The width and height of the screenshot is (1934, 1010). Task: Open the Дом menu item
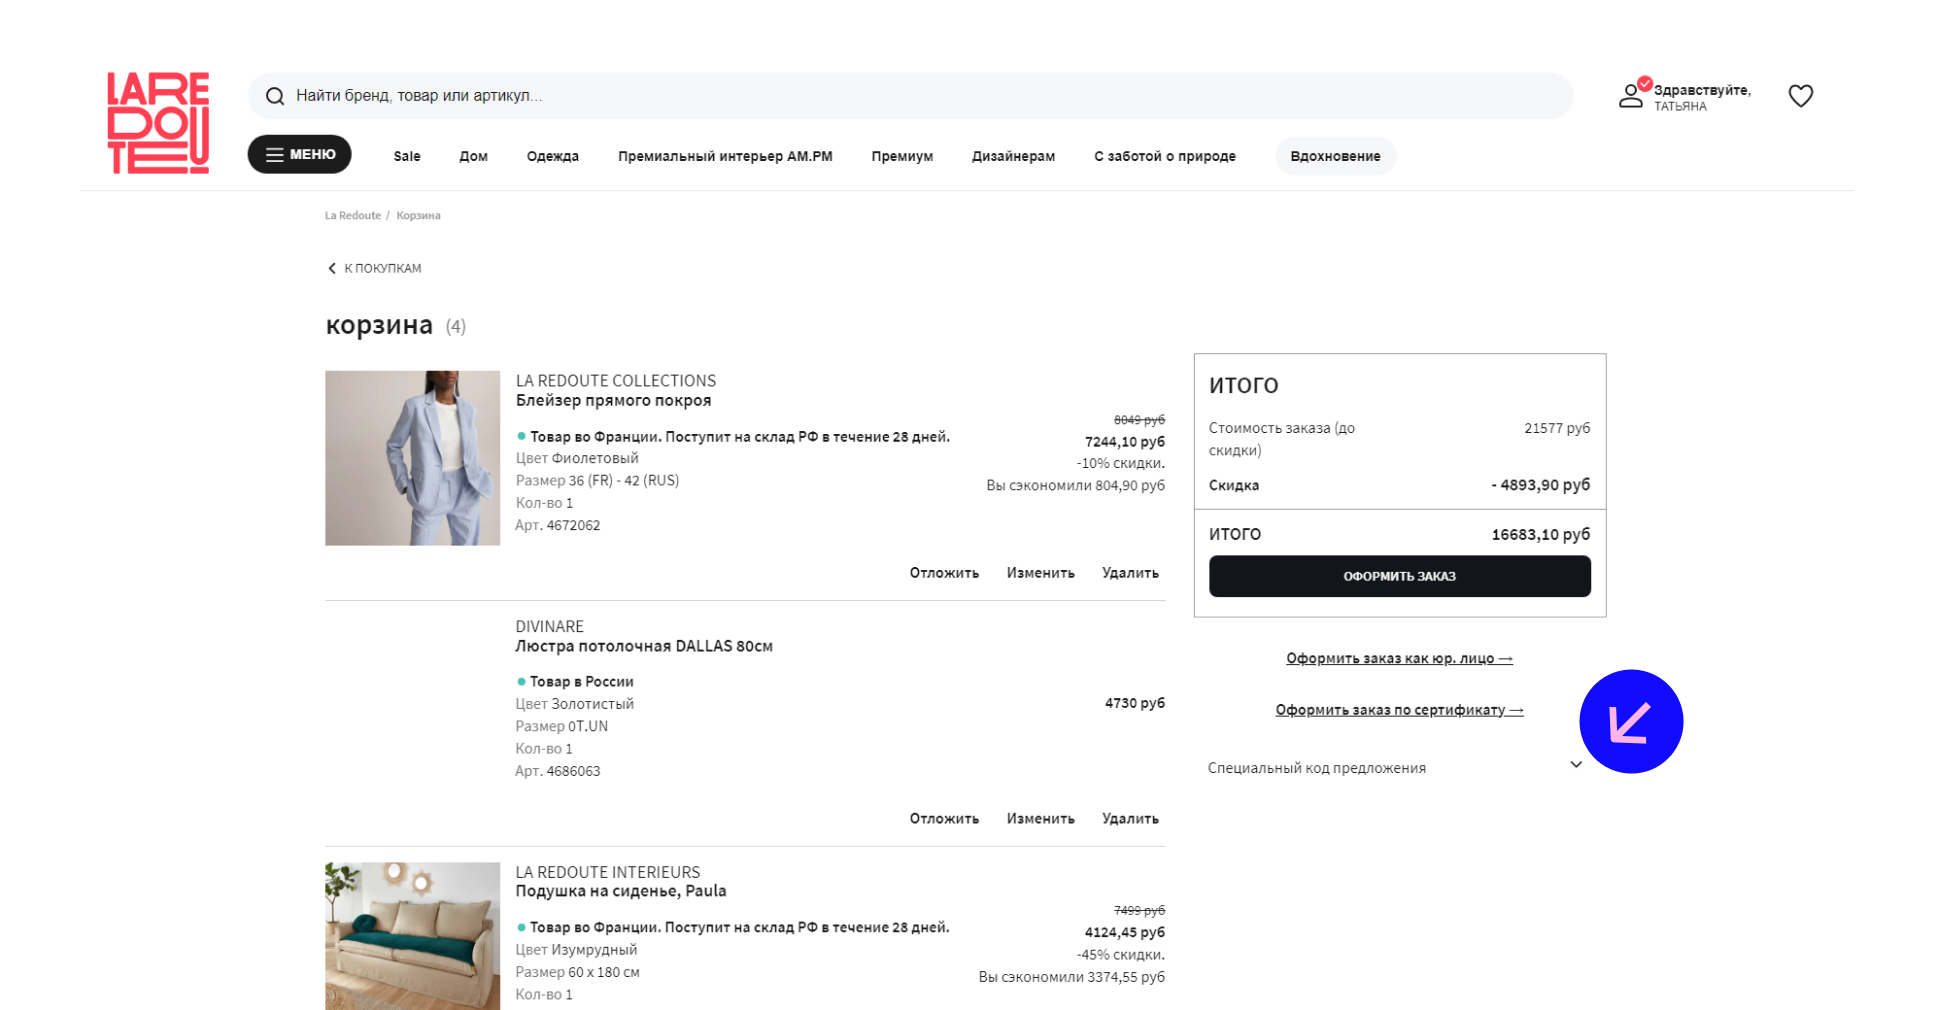point(473,156)
